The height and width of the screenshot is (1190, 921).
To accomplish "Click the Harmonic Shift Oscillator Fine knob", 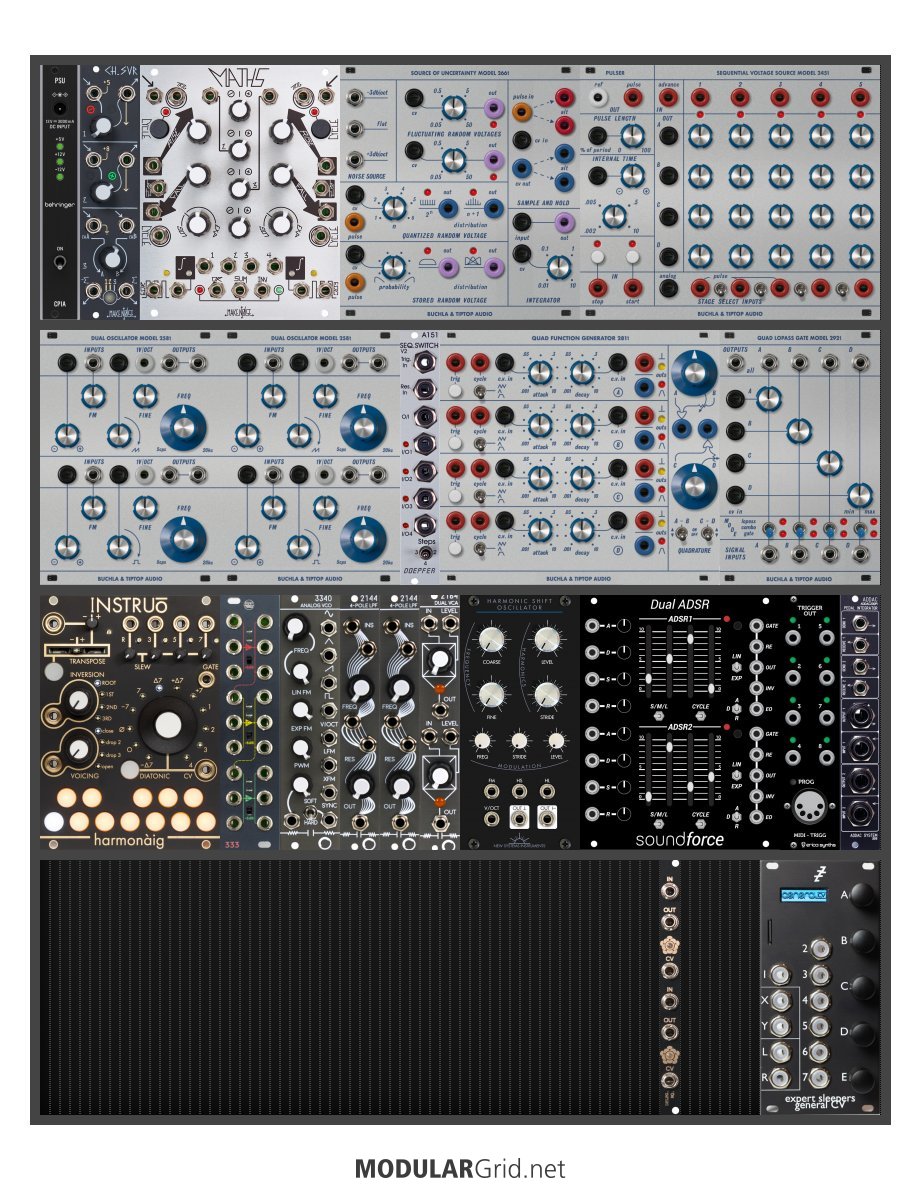I will click(491, 694).
